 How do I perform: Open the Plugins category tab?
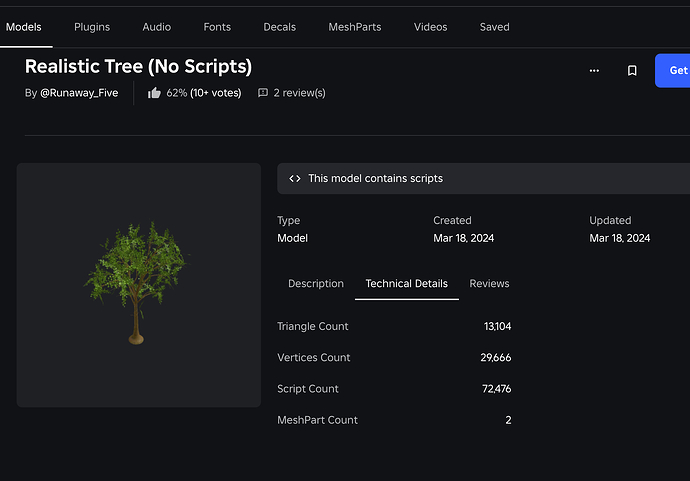click(x=92, y=27)
